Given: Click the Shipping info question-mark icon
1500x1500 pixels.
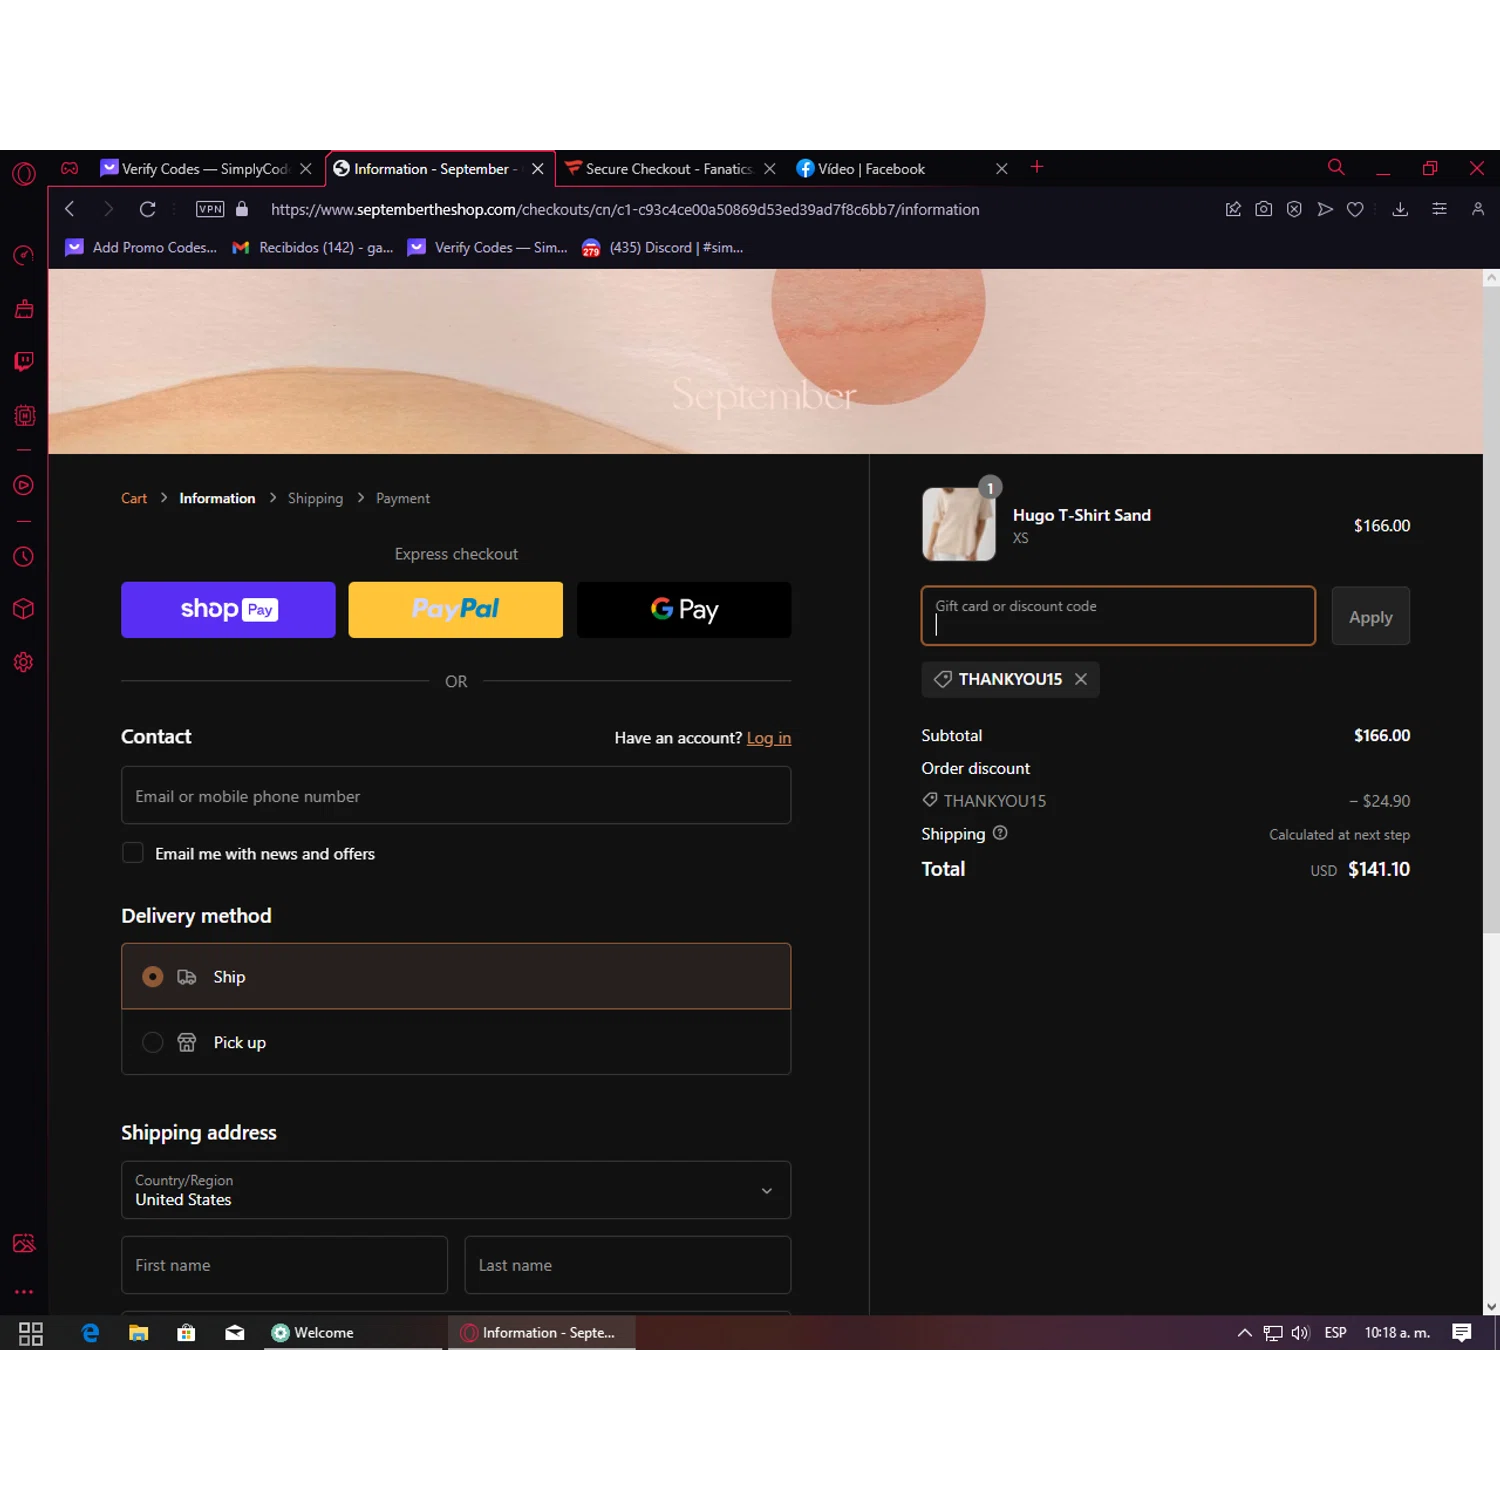Looking at the screenshot, I should point(1000,833).
